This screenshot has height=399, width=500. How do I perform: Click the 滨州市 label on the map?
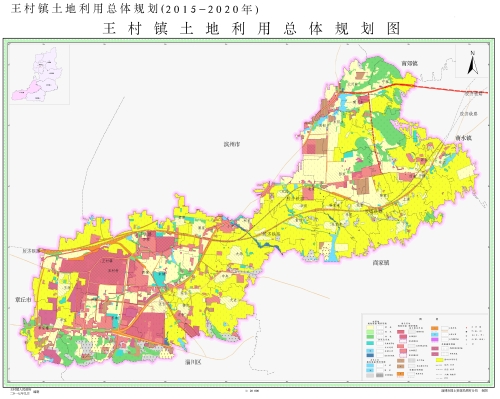click(232, 144)
